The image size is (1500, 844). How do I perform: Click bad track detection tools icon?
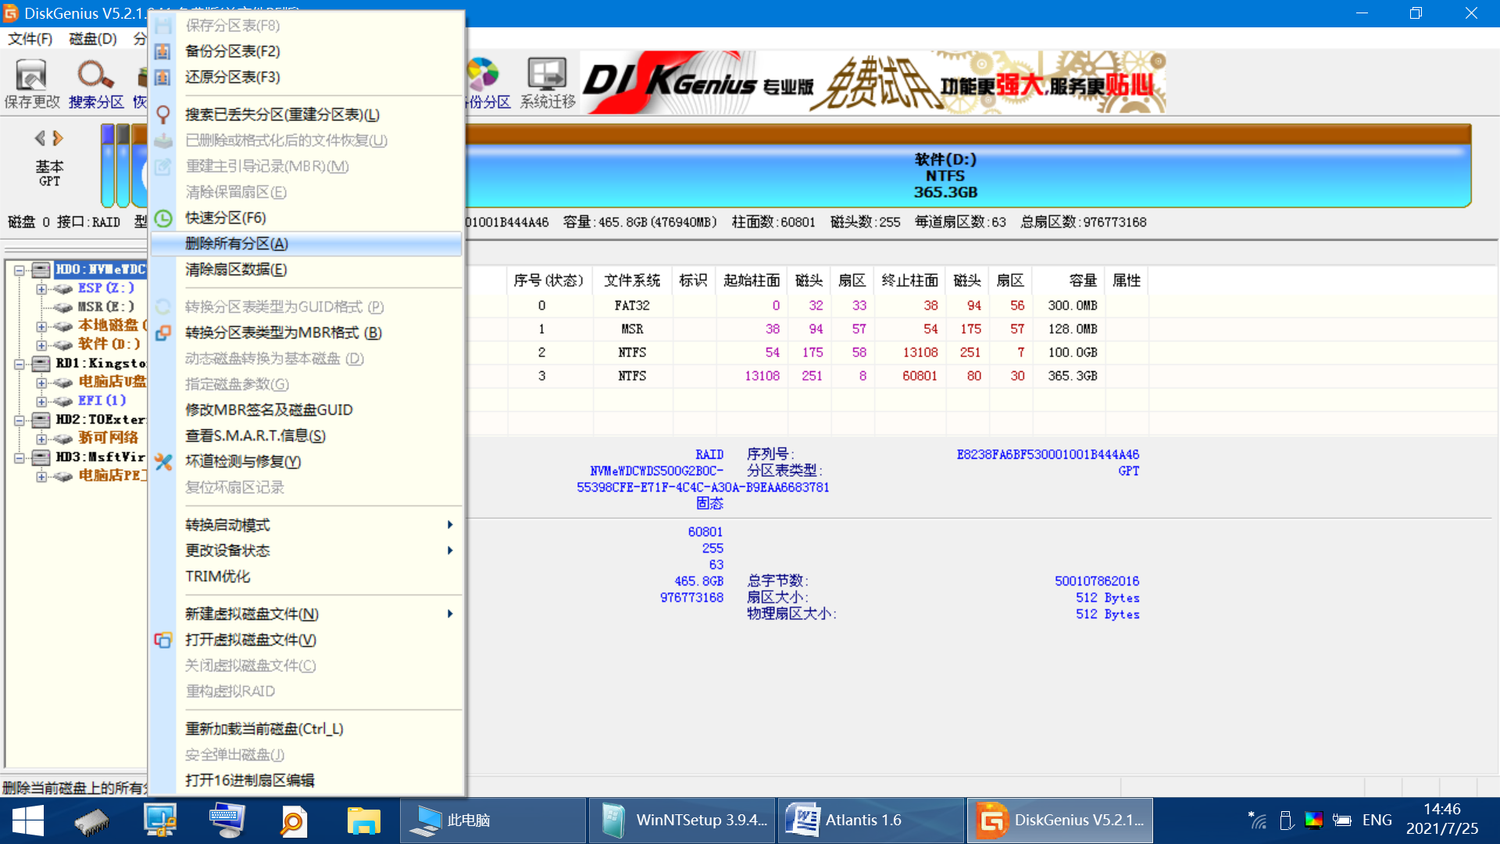point(163,462)
